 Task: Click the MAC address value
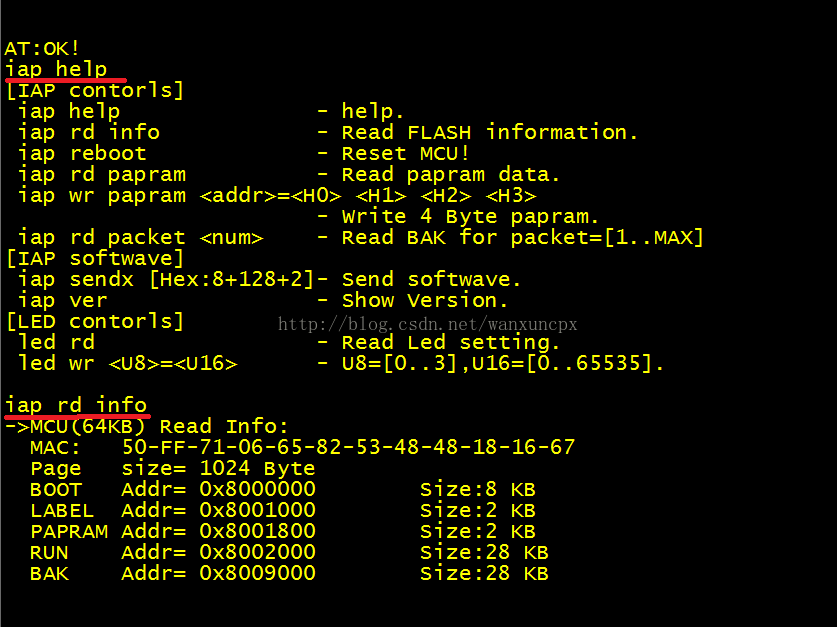click(x=348, y=447)
